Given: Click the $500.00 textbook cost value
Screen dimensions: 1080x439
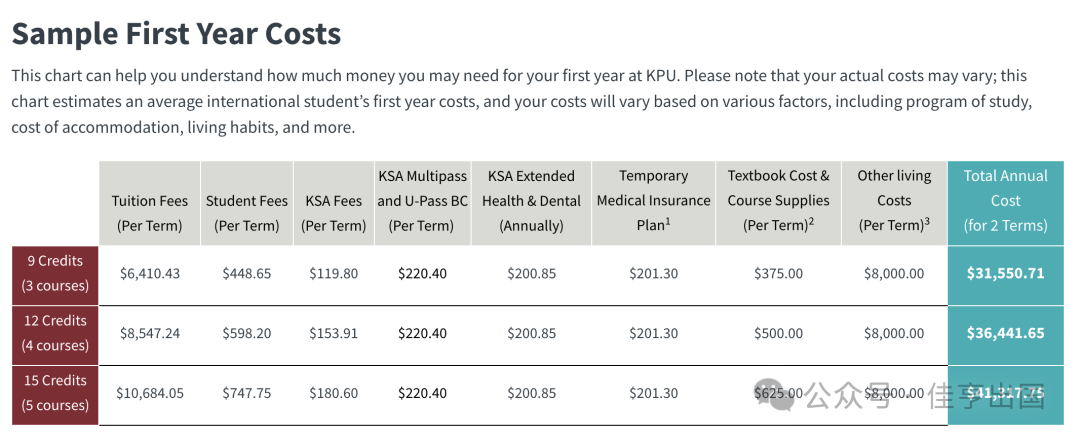Looking at the screenshot, I should coord(778,334).
